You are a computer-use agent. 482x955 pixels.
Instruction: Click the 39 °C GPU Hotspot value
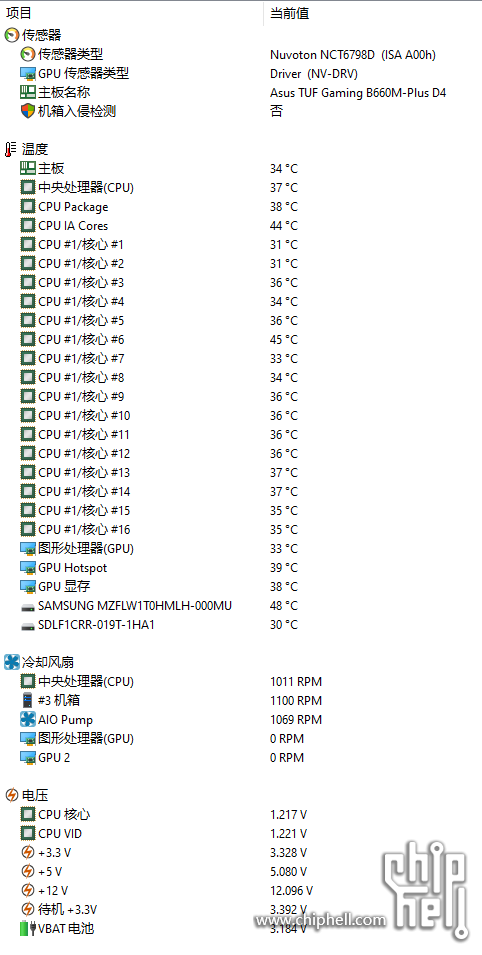(x=284, y=568)
